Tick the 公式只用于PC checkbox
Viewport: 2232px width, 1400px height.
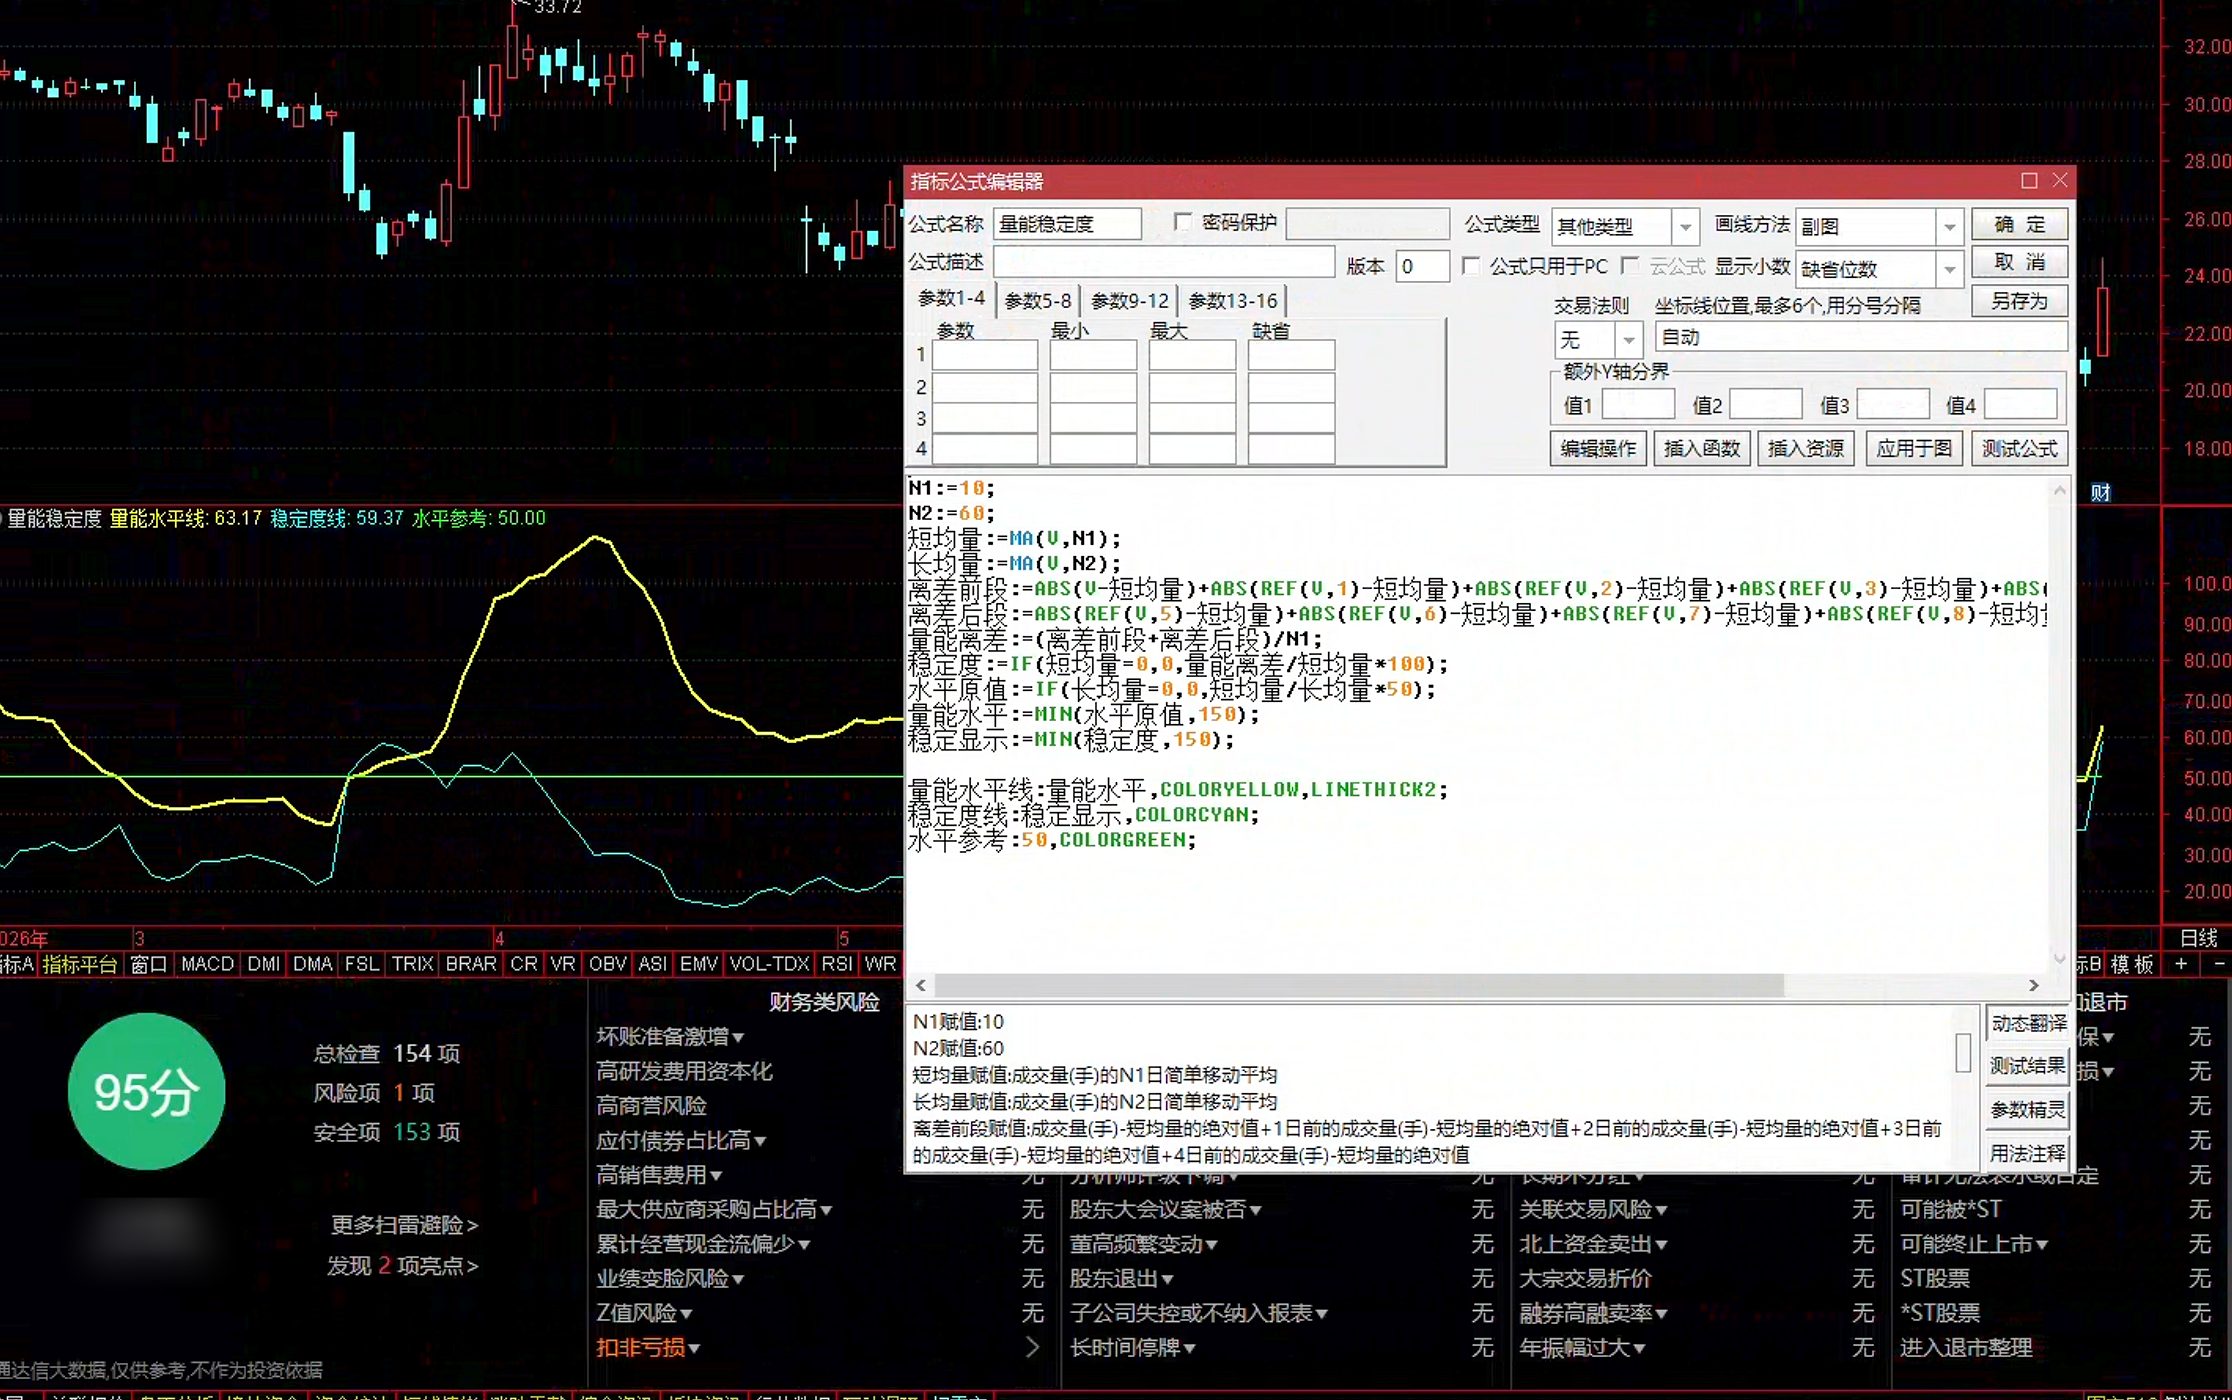(1471, 266)
